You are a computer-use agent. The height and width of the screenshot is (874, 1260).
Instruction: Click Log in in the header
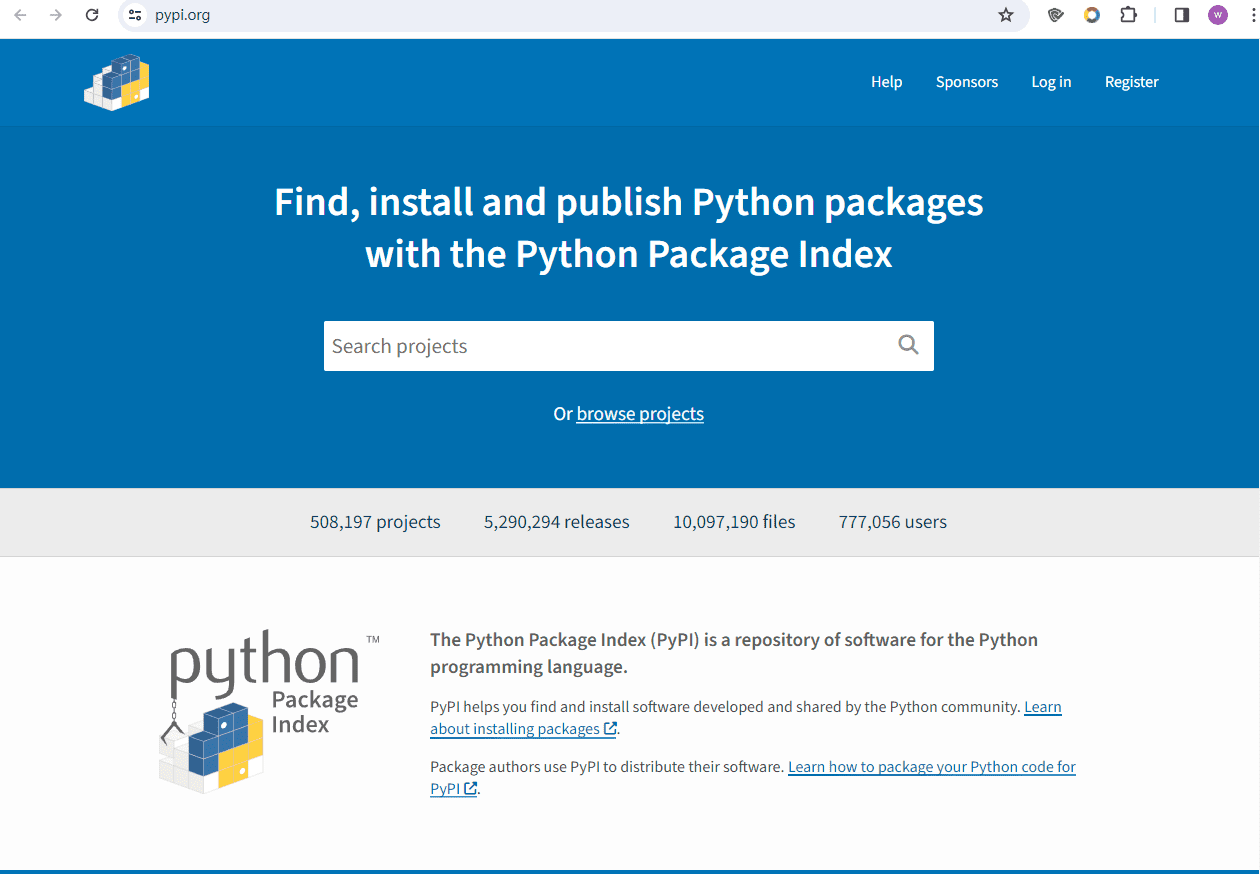tap(1051, 82)
